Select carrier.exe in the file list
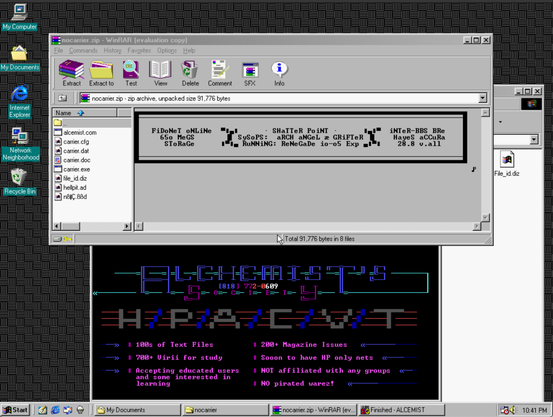The width and height of the screenshot is (553, 417). pyautogui.click(x=77, y=169)
